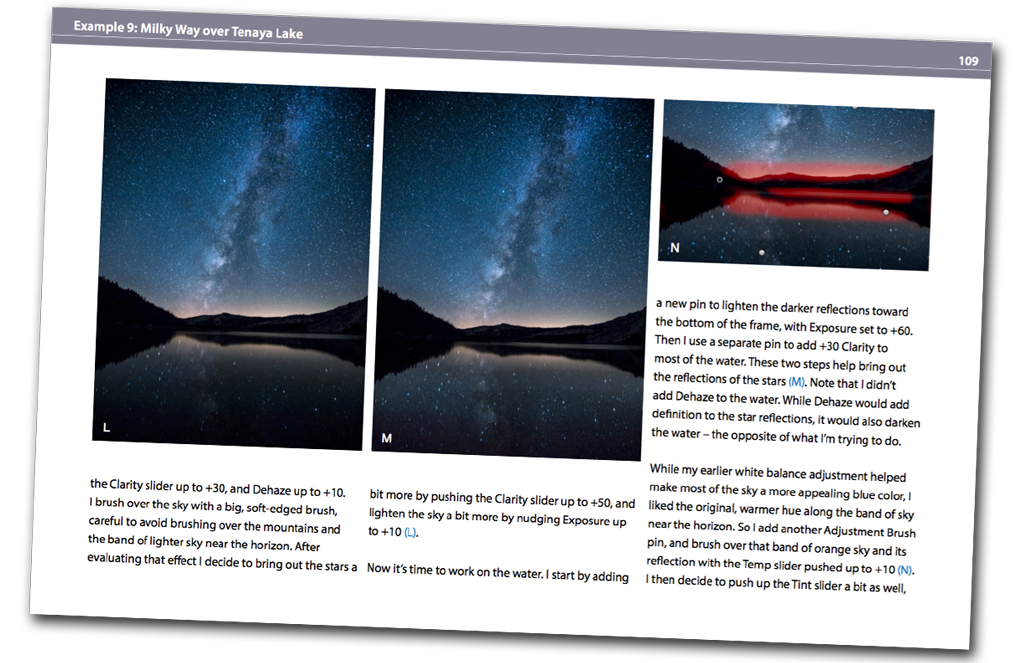The width and height of the screenshot is (1024, 663).
Task: Click the text "careful to avoid brushing over the mountains and"
Action: [x=214, y=525]
